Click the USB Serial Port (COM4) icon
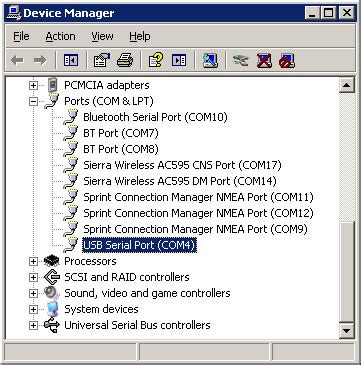The width and height of the screenshot is (361, 365). [71, 245]
